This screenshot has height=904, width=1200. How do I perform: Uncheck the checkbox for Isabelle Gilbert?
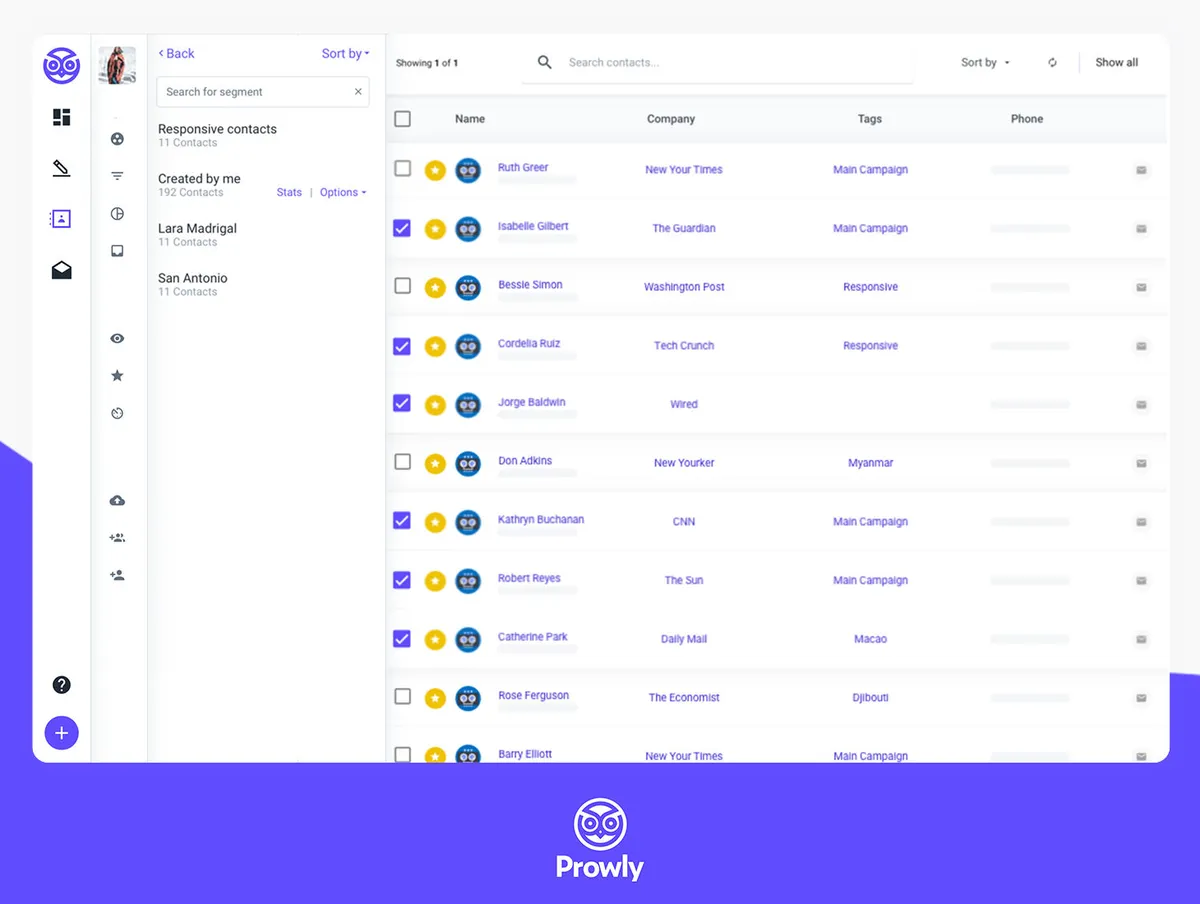[x=402, y=228]
